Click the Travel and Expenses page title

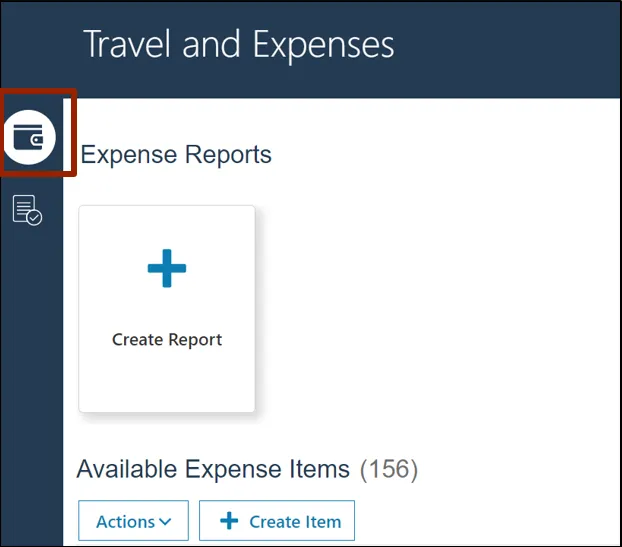(238, 45)
